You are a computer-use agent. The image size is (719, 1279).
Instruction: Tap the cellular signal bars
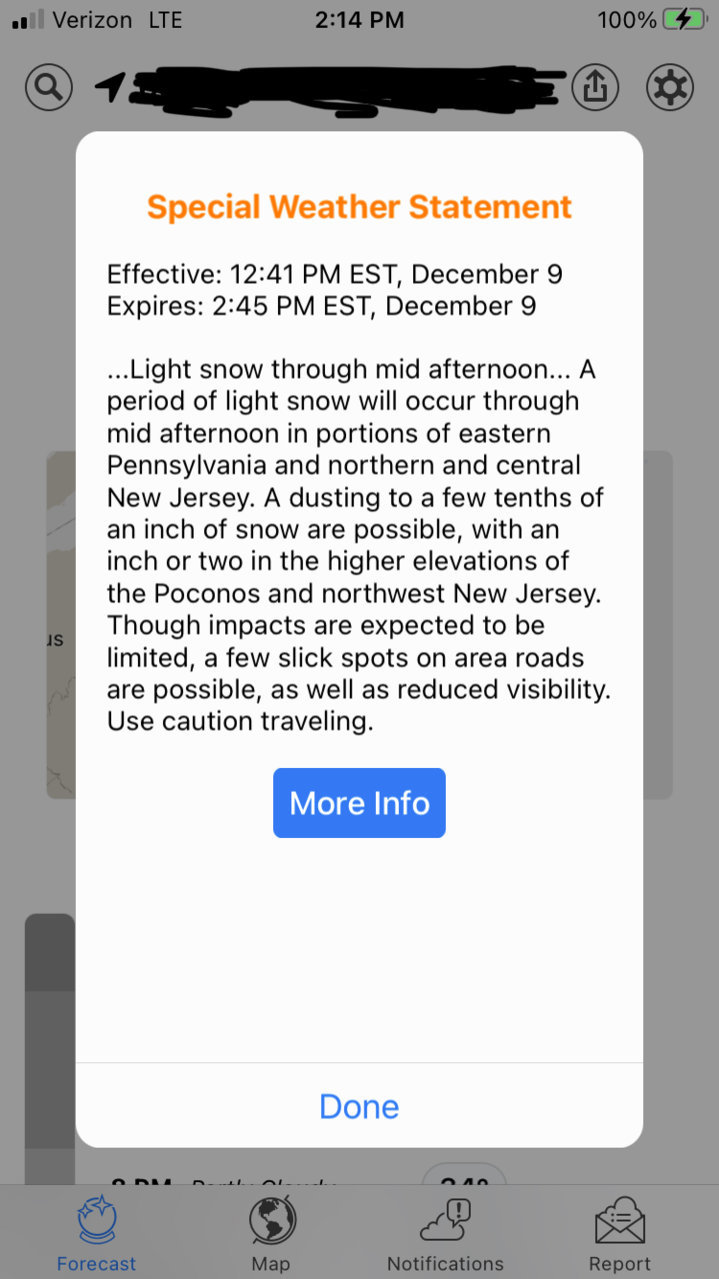28,19
